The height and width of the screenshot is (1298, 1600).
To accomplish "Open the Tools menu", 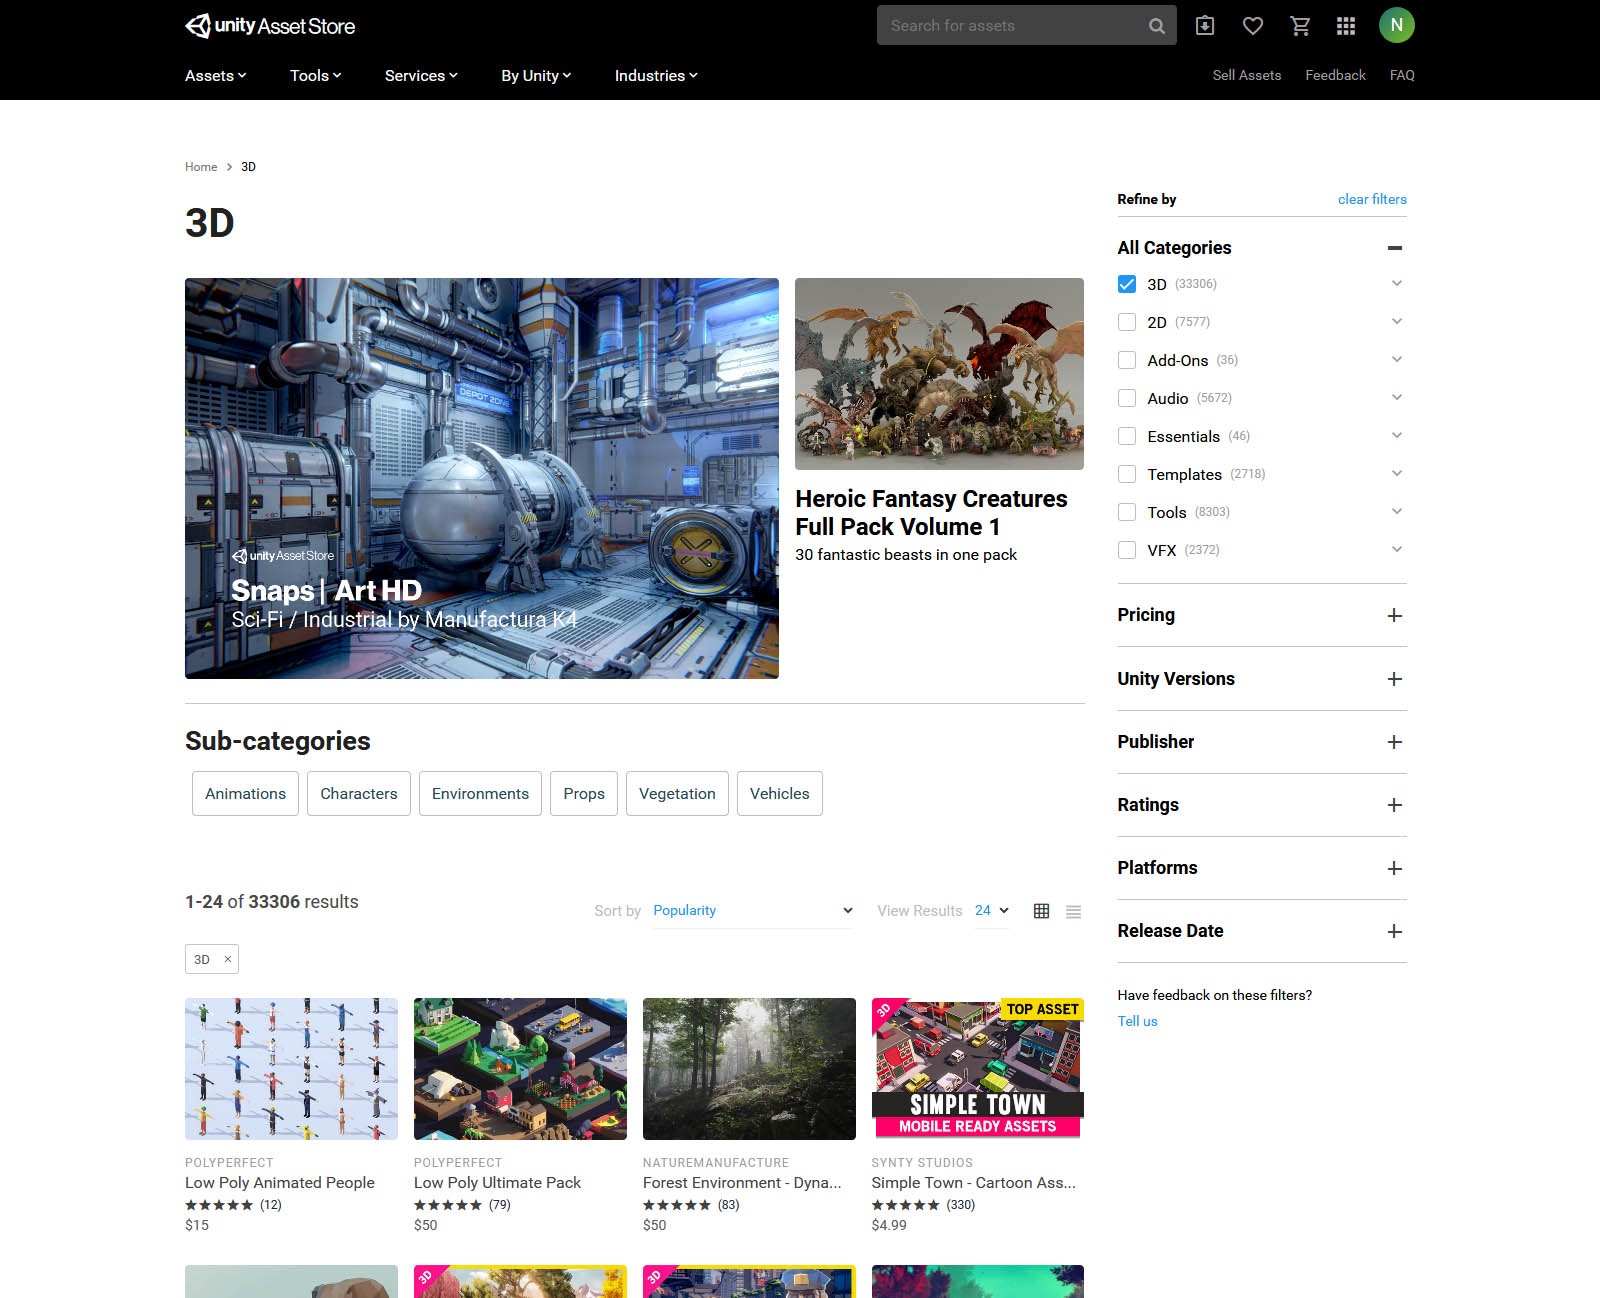I will [315, 76].
